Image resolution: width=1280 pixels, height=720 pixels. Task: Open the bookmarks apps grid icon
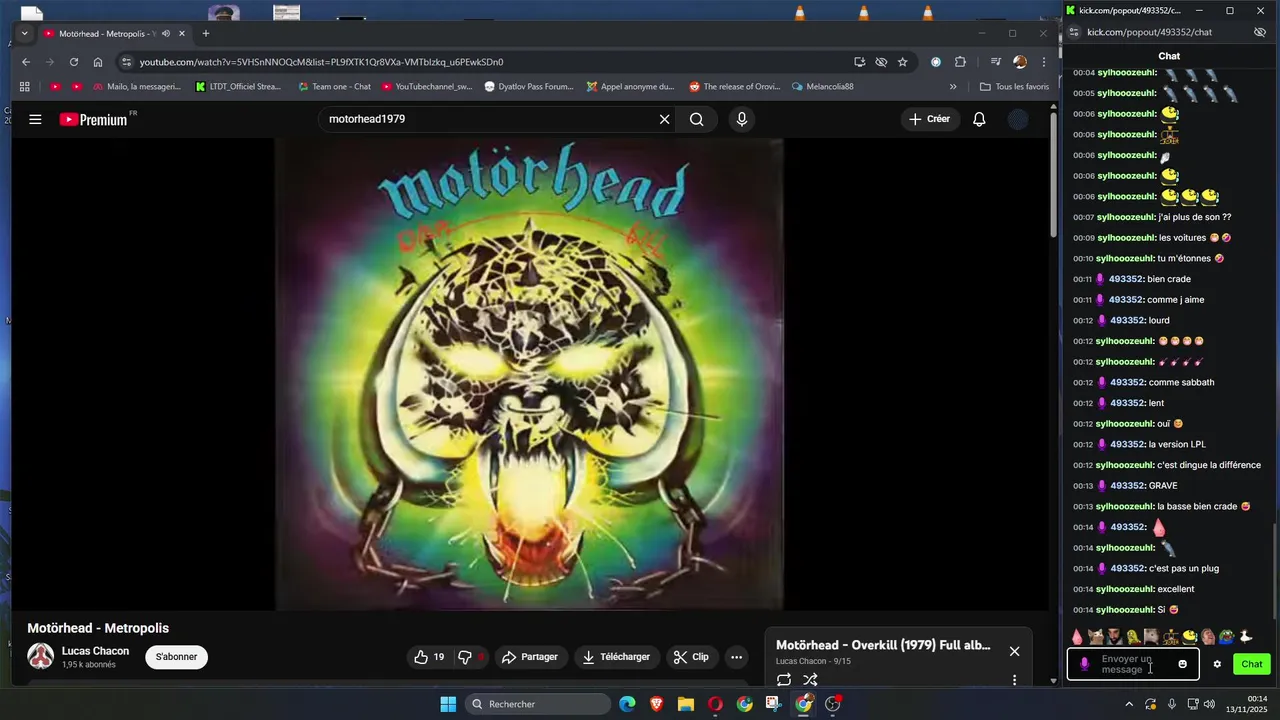(25, 87)
